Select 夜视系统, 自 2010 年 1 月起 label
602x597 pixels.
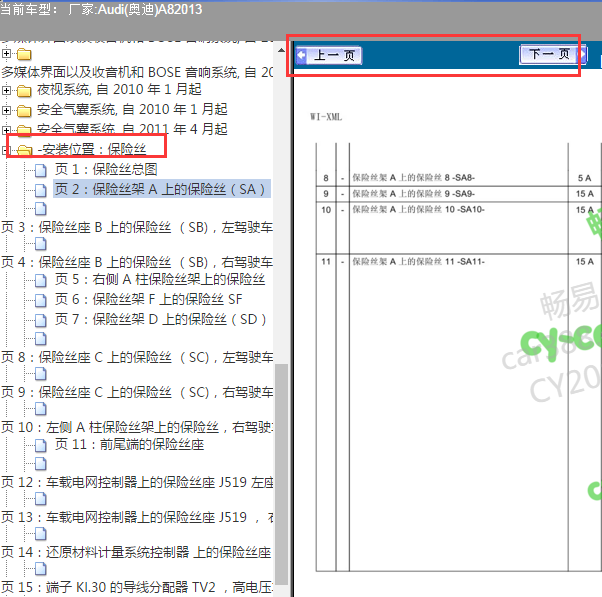[x=119, y=89]
